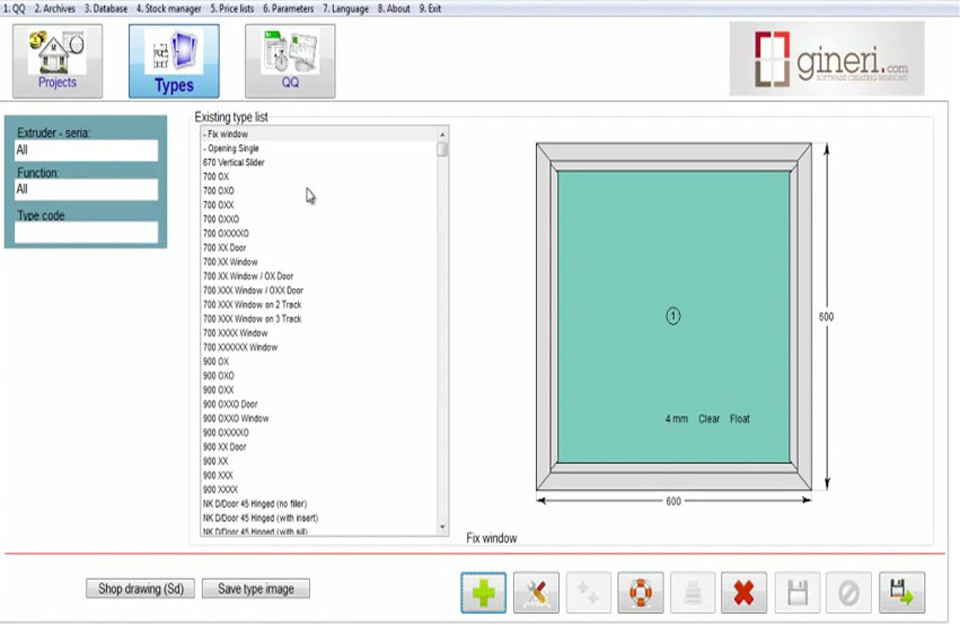The image size is (960, 625).
Task: Open the 7. Language menu
Action: (346, 9)
